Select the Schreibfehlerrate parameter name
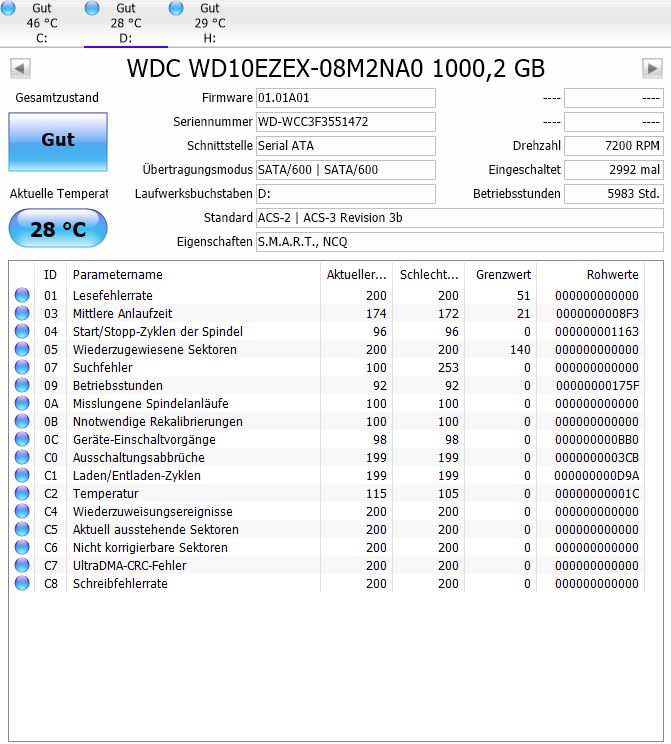 120,584
